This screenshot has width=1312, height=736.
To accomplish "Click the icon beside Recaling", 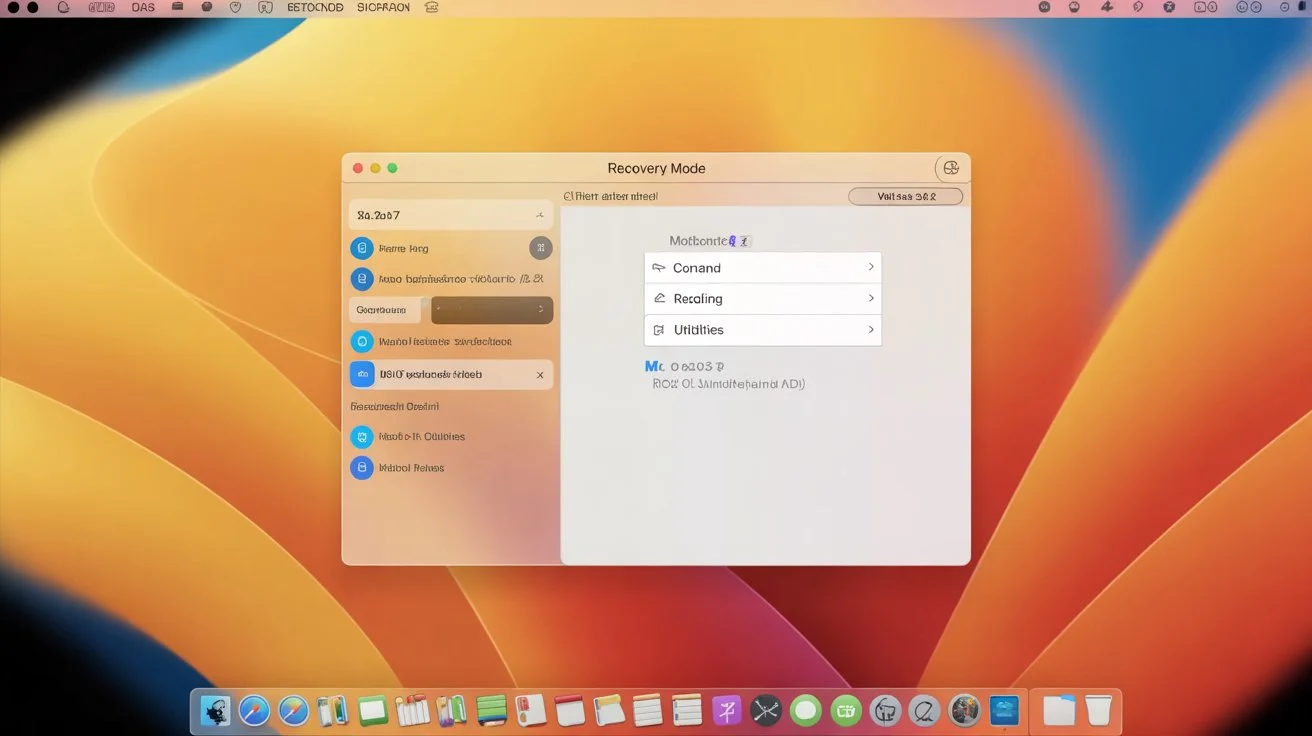I will [x=658, y=299].
